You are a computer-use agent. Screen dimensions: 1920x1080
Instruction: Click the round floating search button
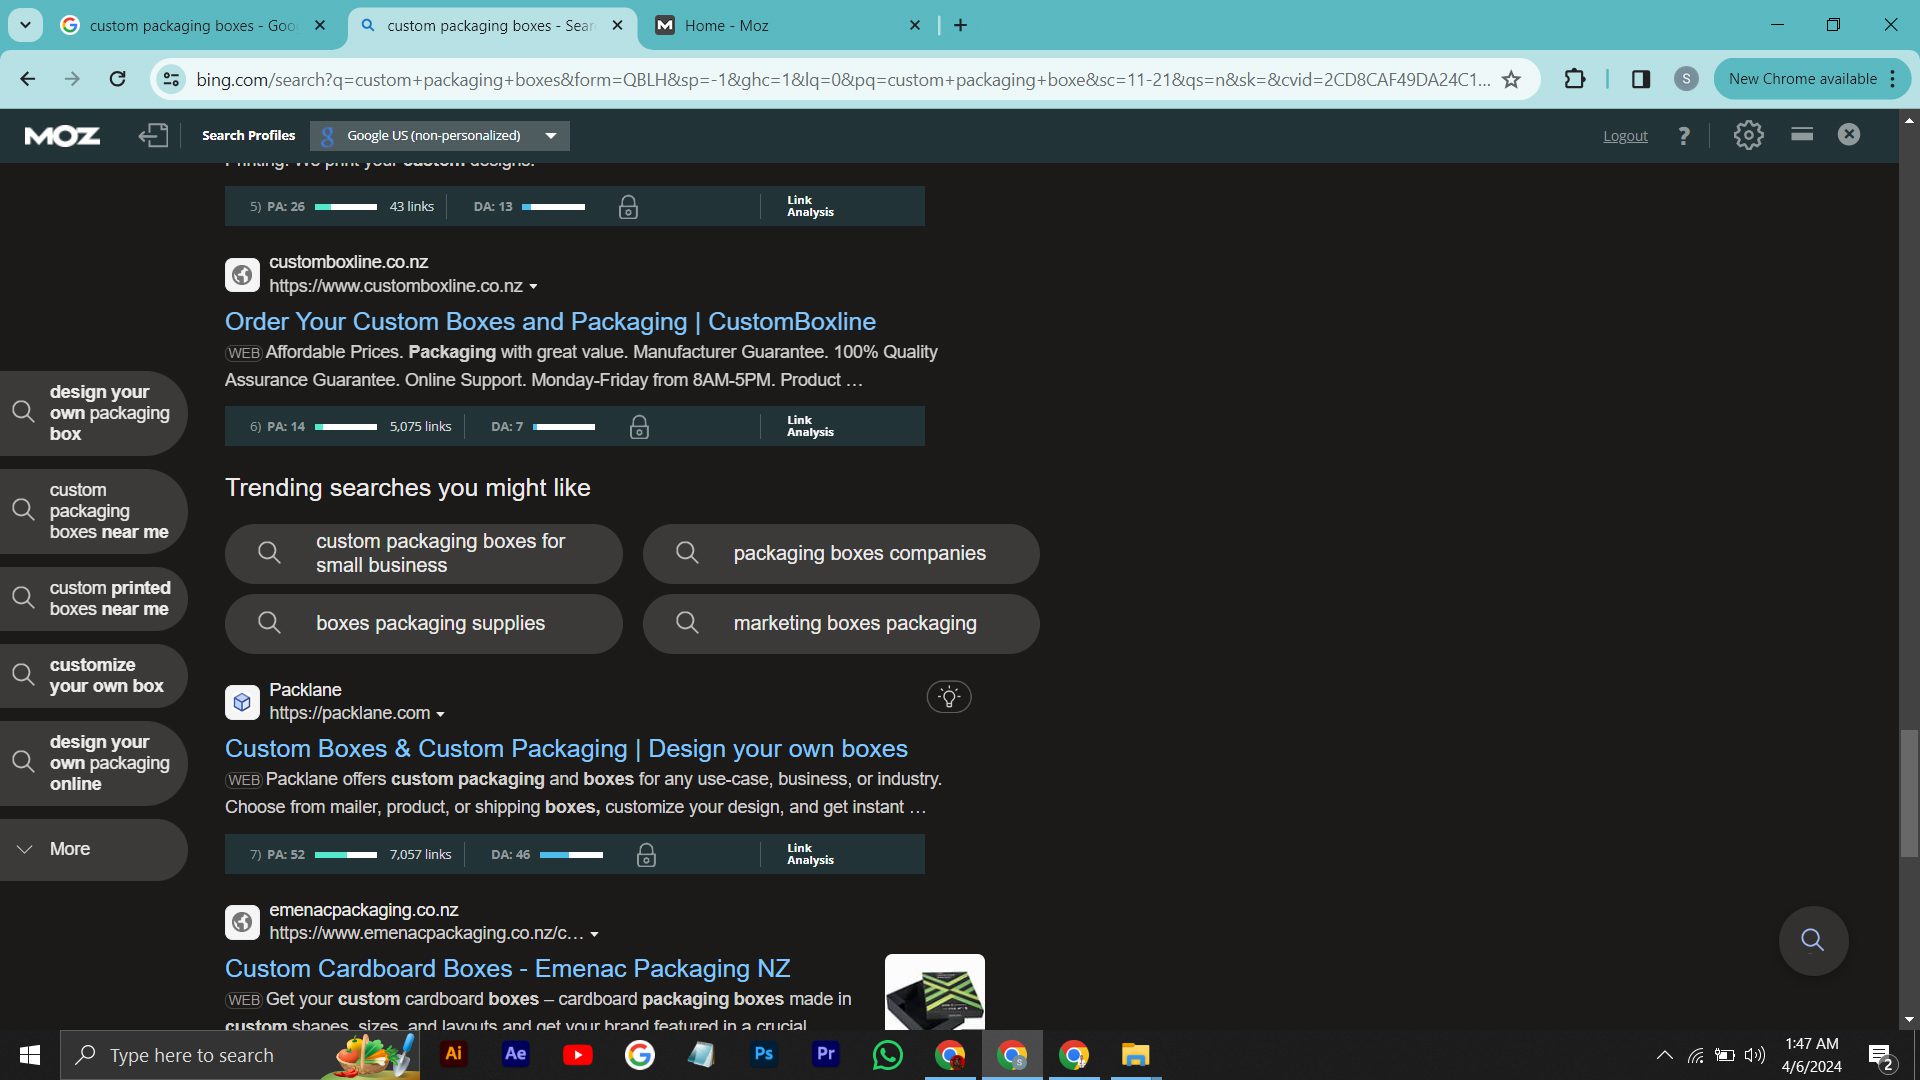[1812, 940]
